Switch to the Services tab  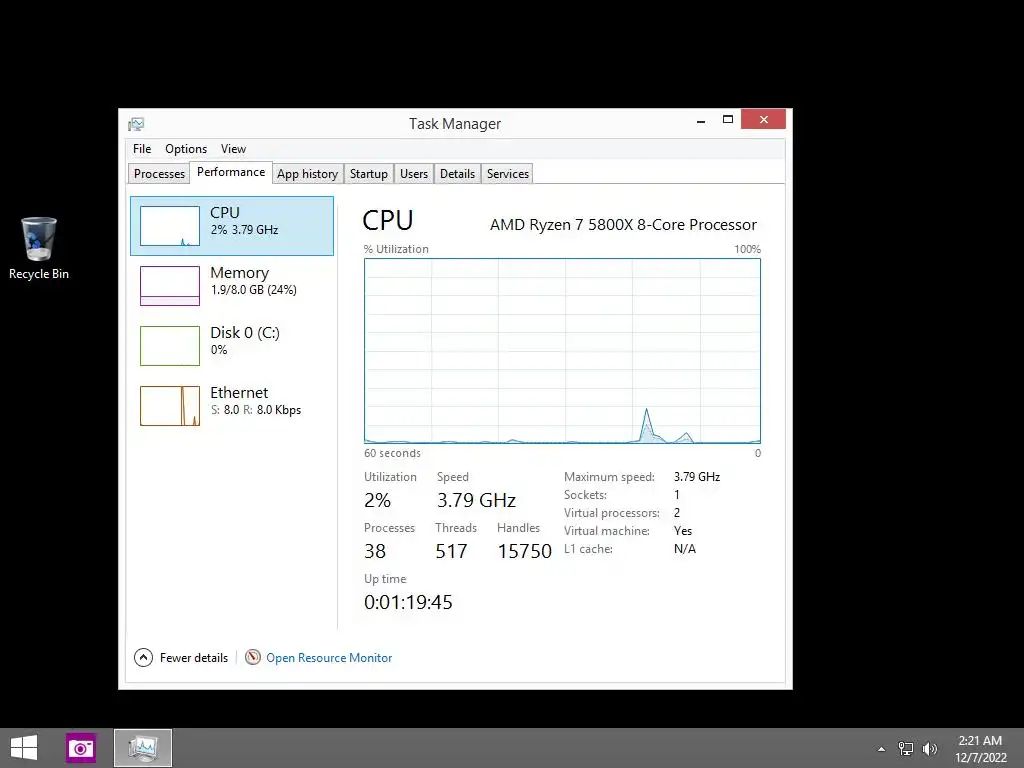pyautogui.click(x=507, y=174)
